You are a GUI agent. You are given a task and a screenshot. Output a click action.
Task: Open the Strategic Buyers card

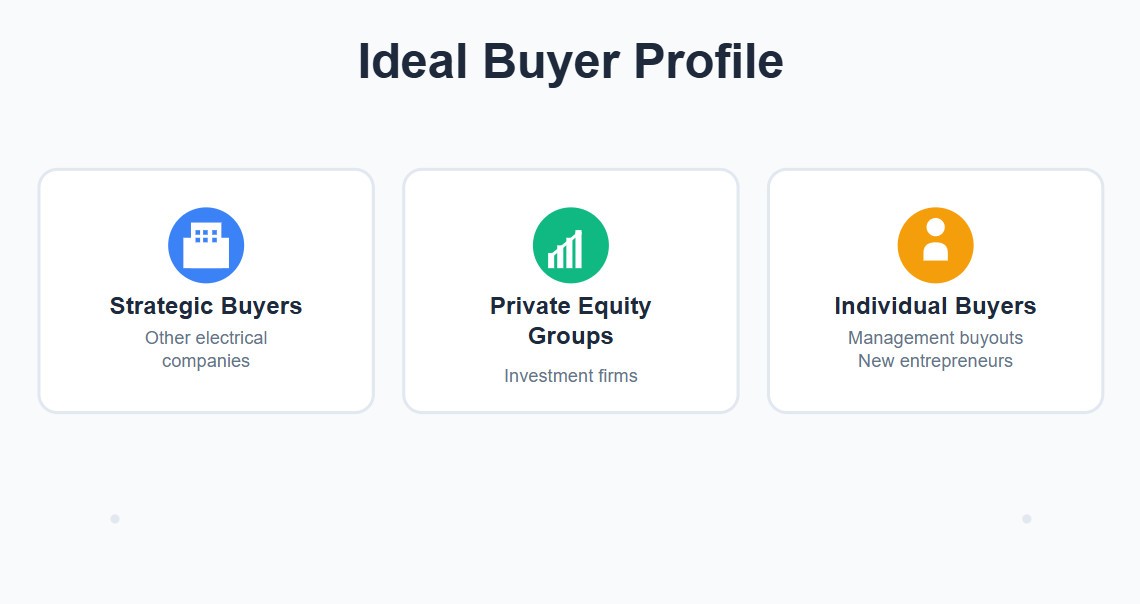(x=206, y=291)
